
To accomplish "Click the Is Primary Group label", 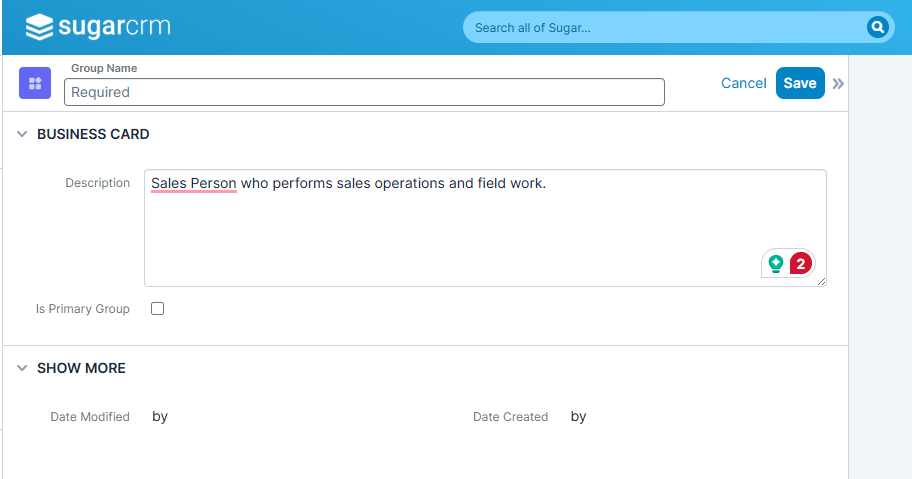I will tap(83, 309).
